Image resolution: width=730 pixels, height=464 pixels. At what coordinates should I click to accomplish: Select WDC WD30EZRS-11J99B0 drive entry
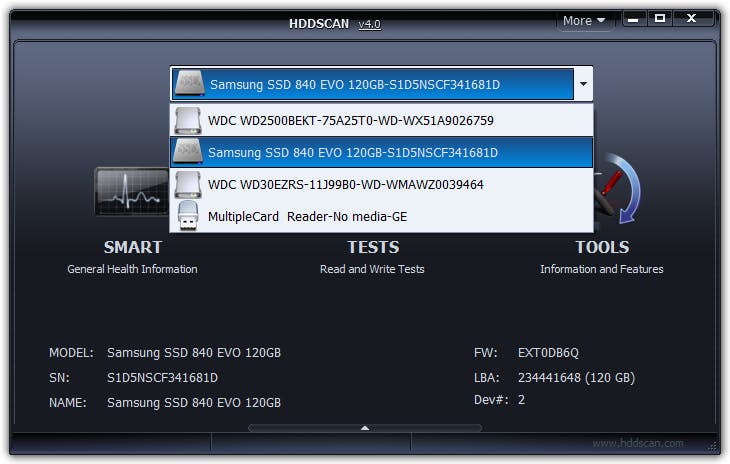coord(381,184)
